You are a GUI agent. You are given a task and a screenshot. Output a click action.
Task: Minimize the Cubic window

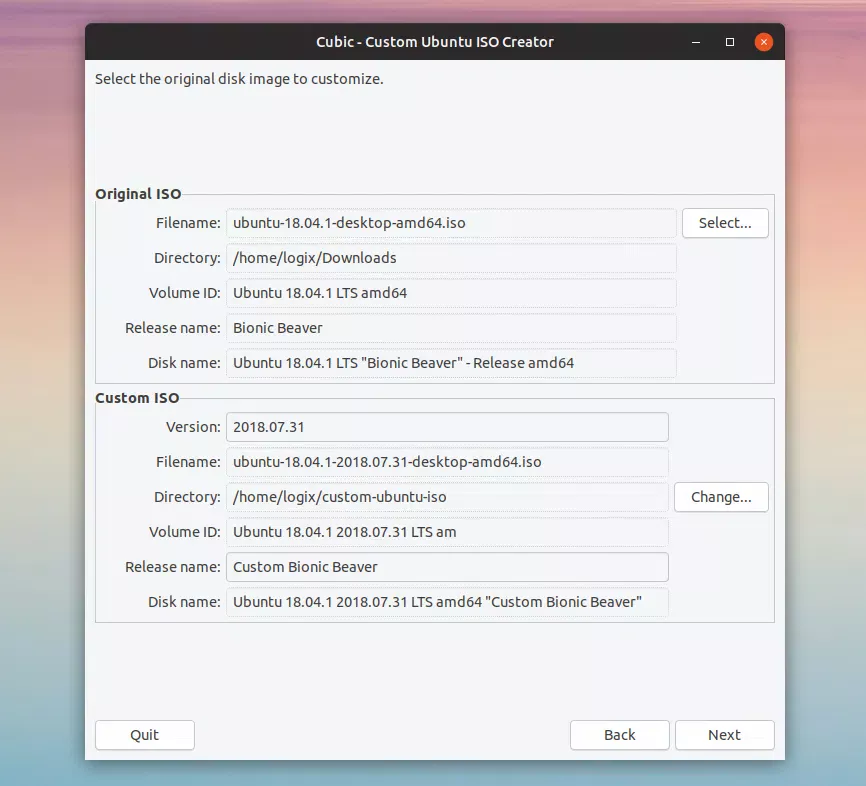(696, 42)
